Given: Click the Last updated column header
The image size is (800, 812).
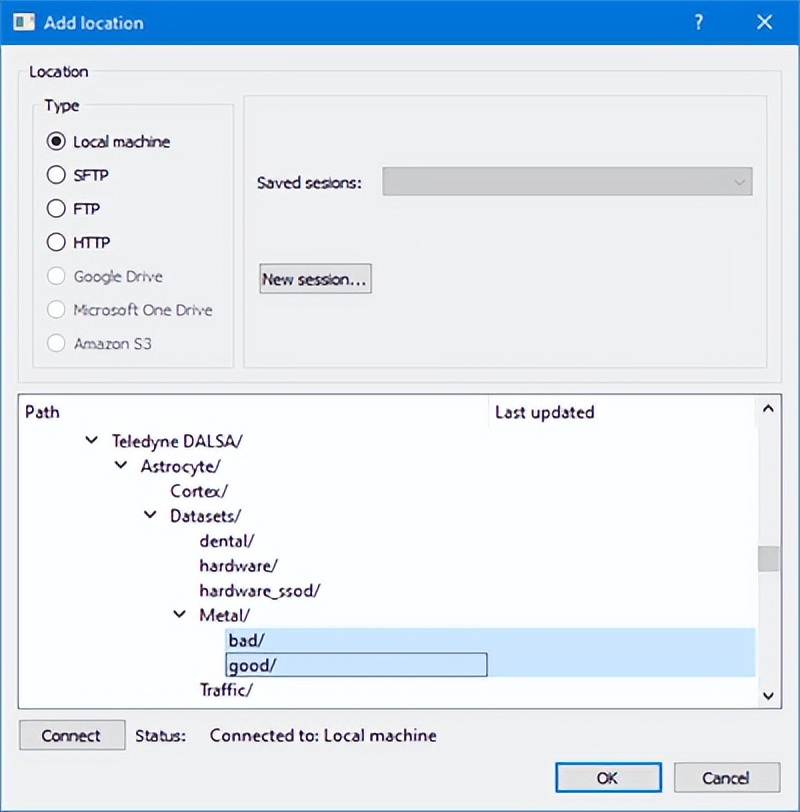Looking at the screenshot, I should click(x=544, y=412).
